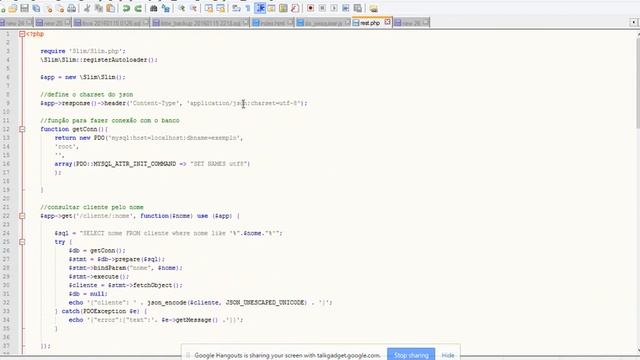640x360 pixels.
Task: Copy selection using the Copy toolbar icon
Action: point(99,8)
